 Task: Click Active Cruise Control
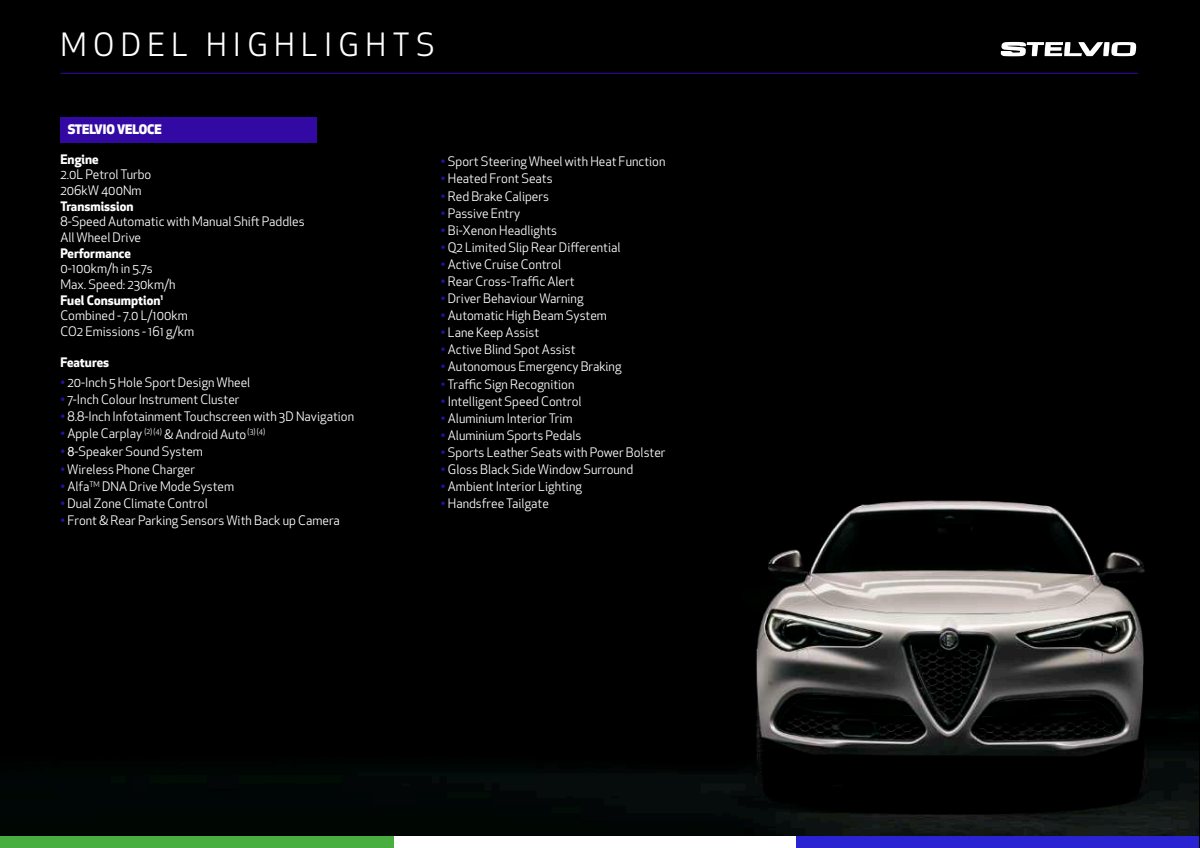click(x=504, y=265)
